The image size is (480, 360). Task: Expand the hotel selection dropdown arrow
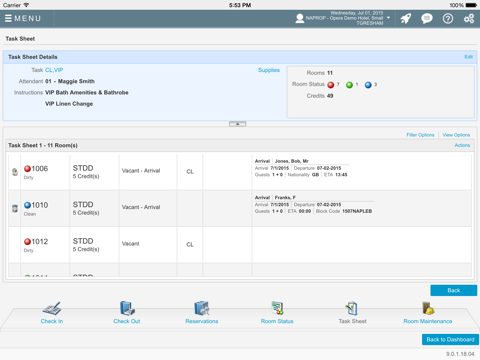click(x=388, y=18)
